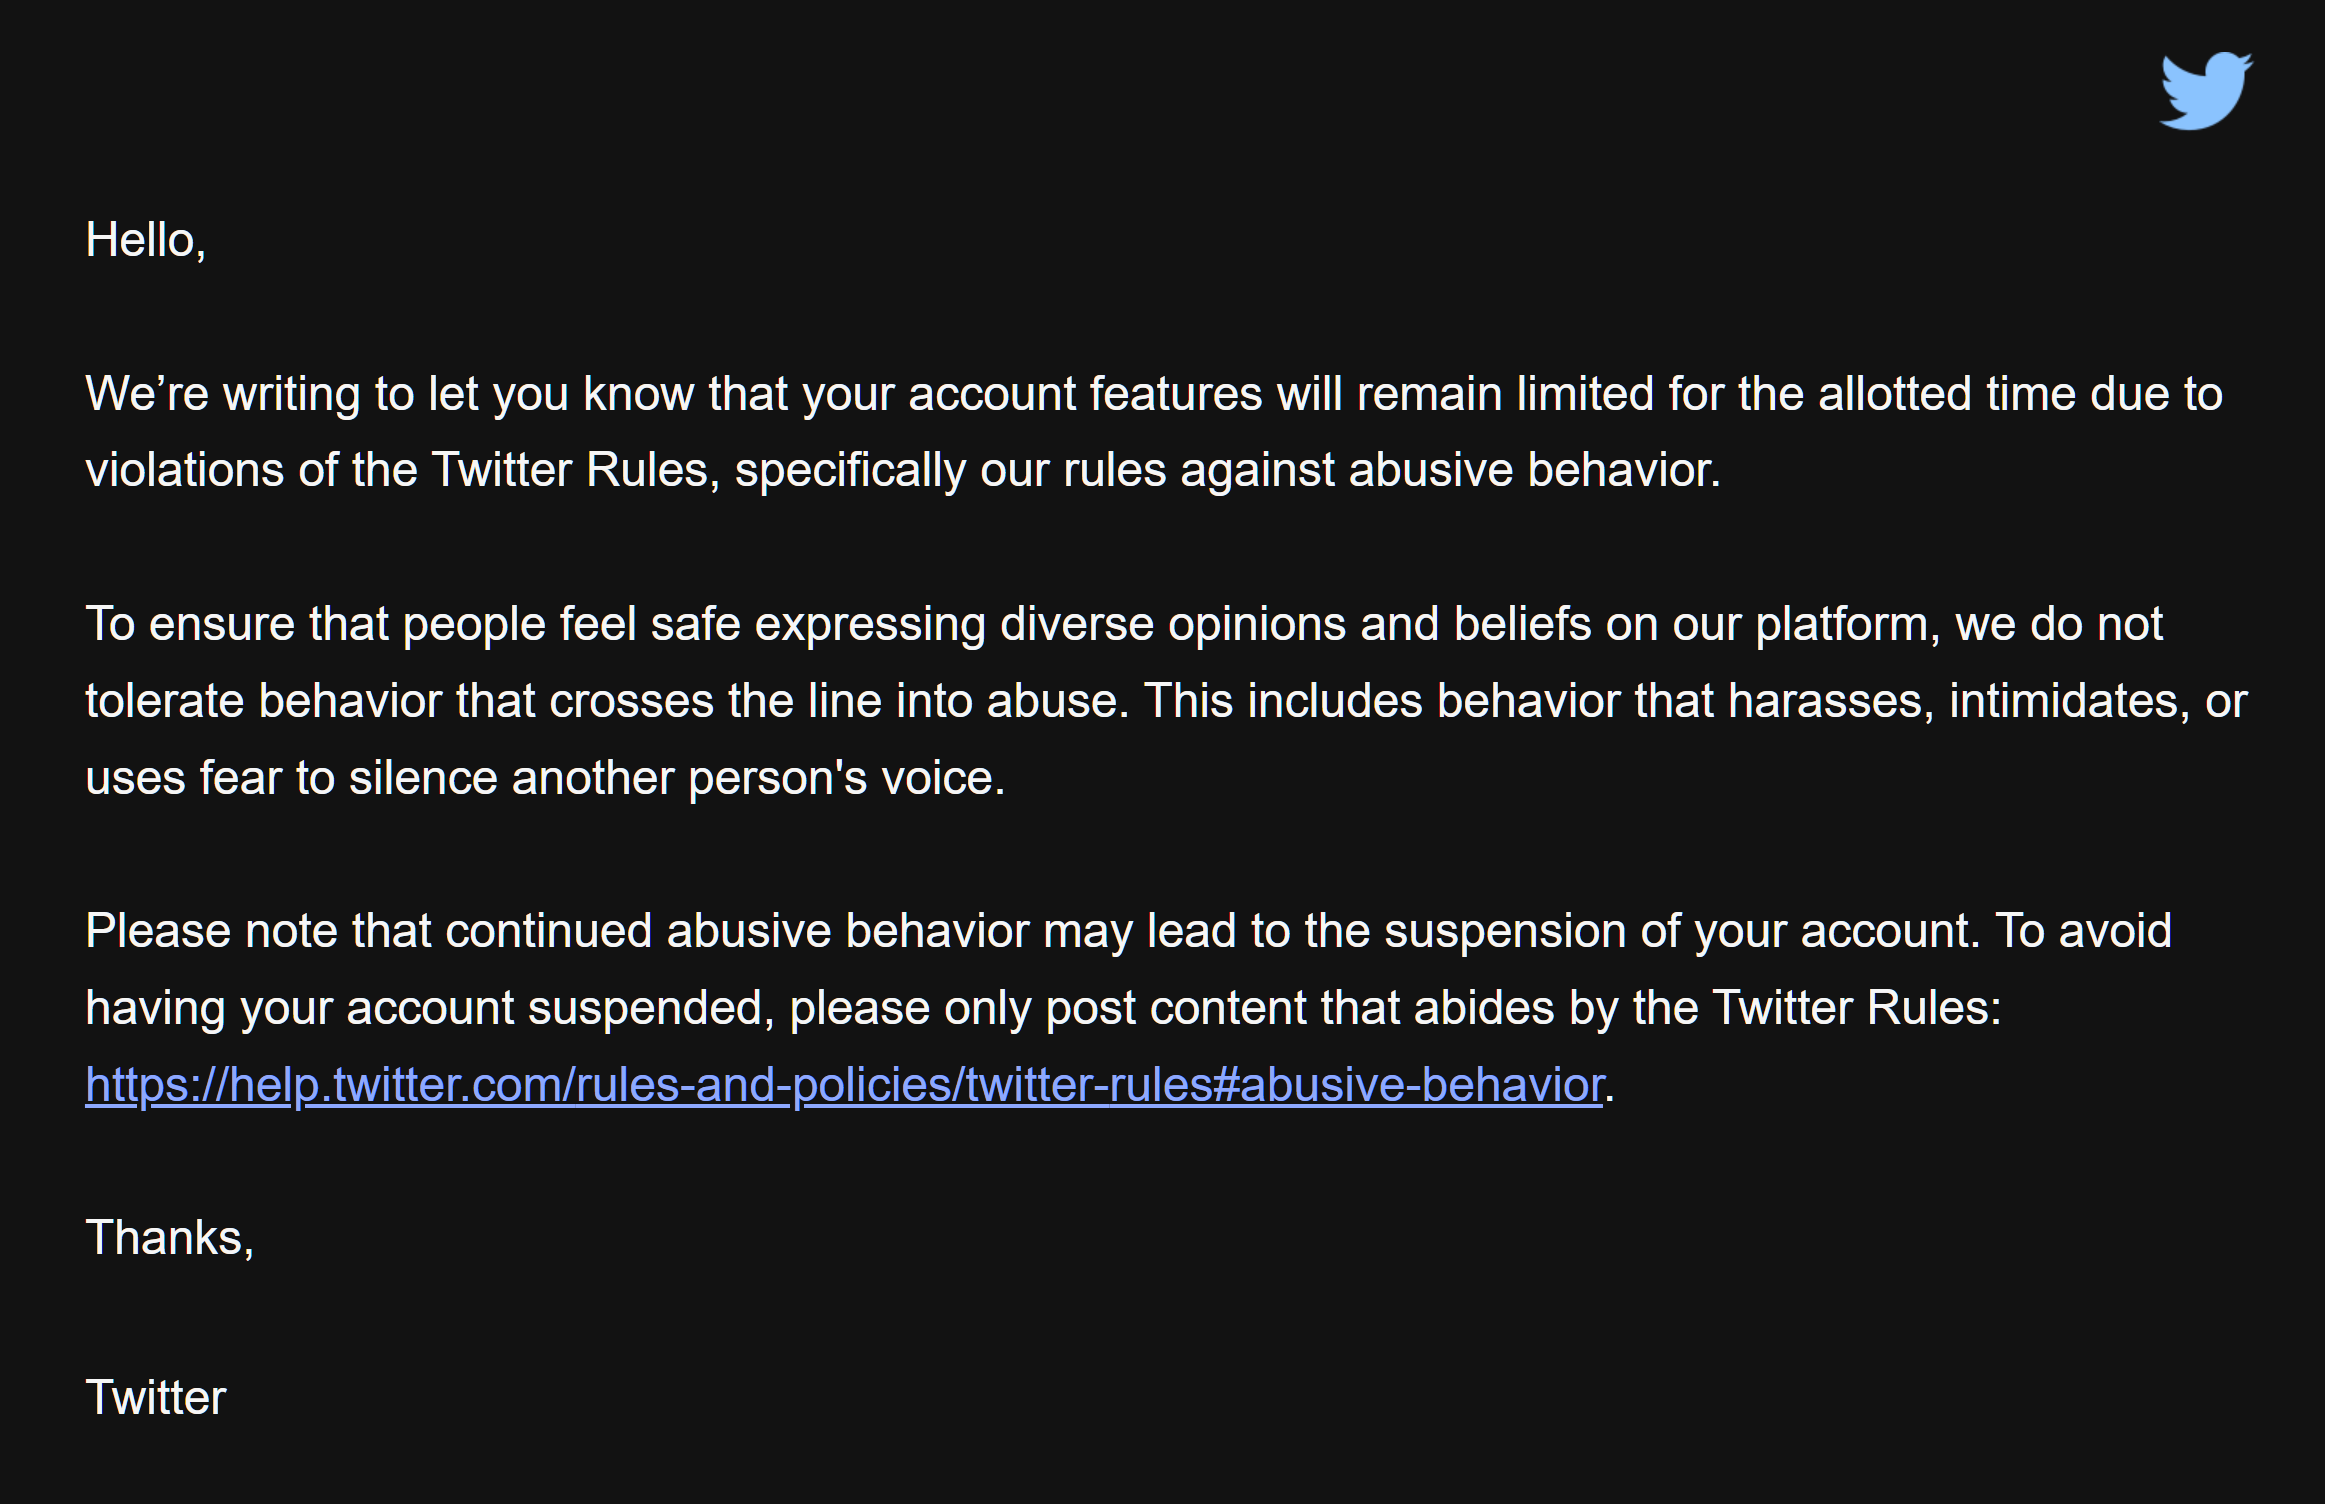This screenshot has width=2325, height=1504.
Task: Click the 'Hello,' greeting line
Action: click(x=146, y=241)
